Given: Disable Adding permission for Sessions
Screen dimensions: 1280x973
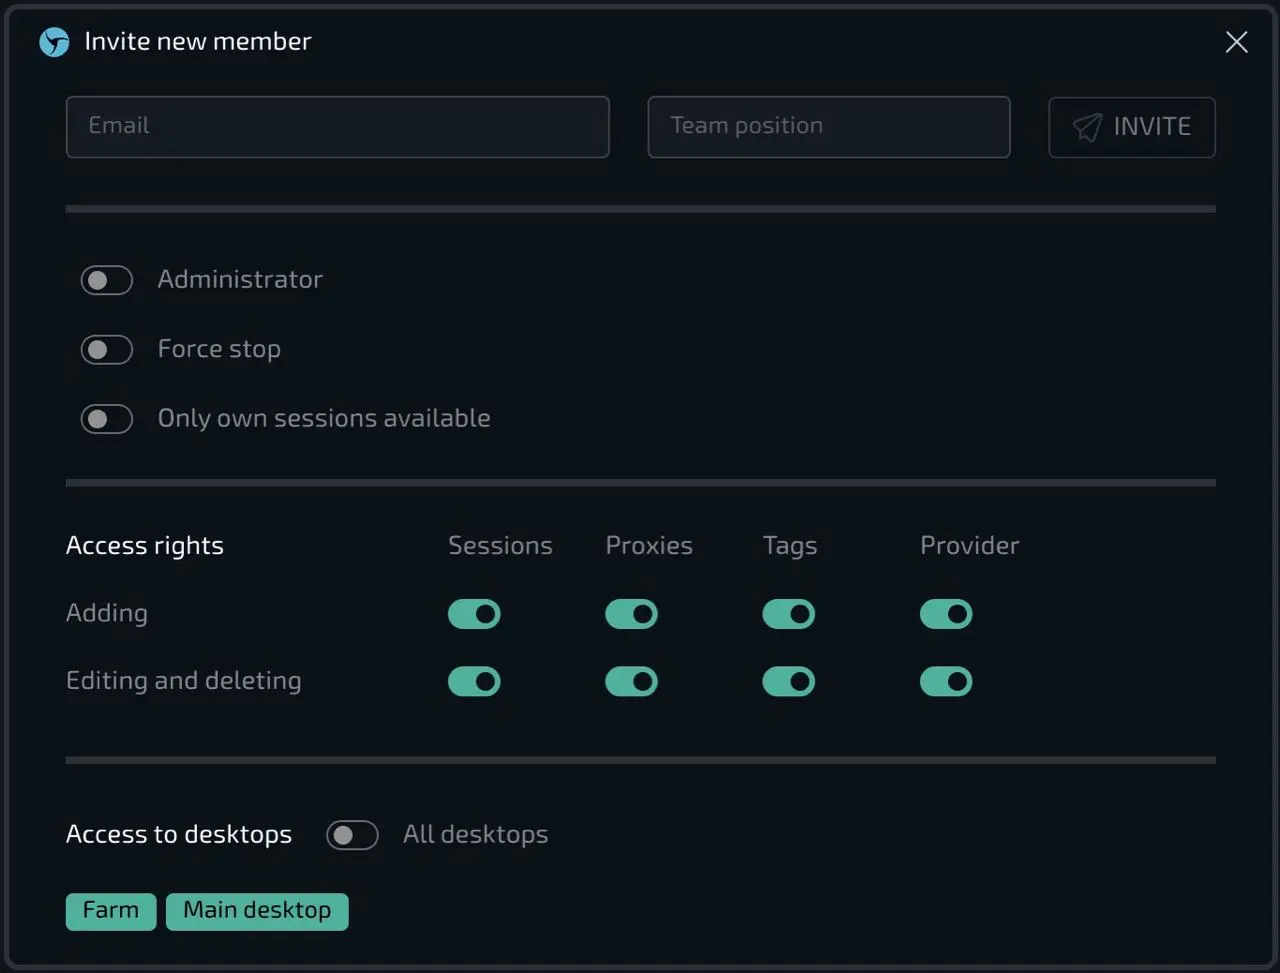Looking at the screenshot, I should [x=474, y=614].
